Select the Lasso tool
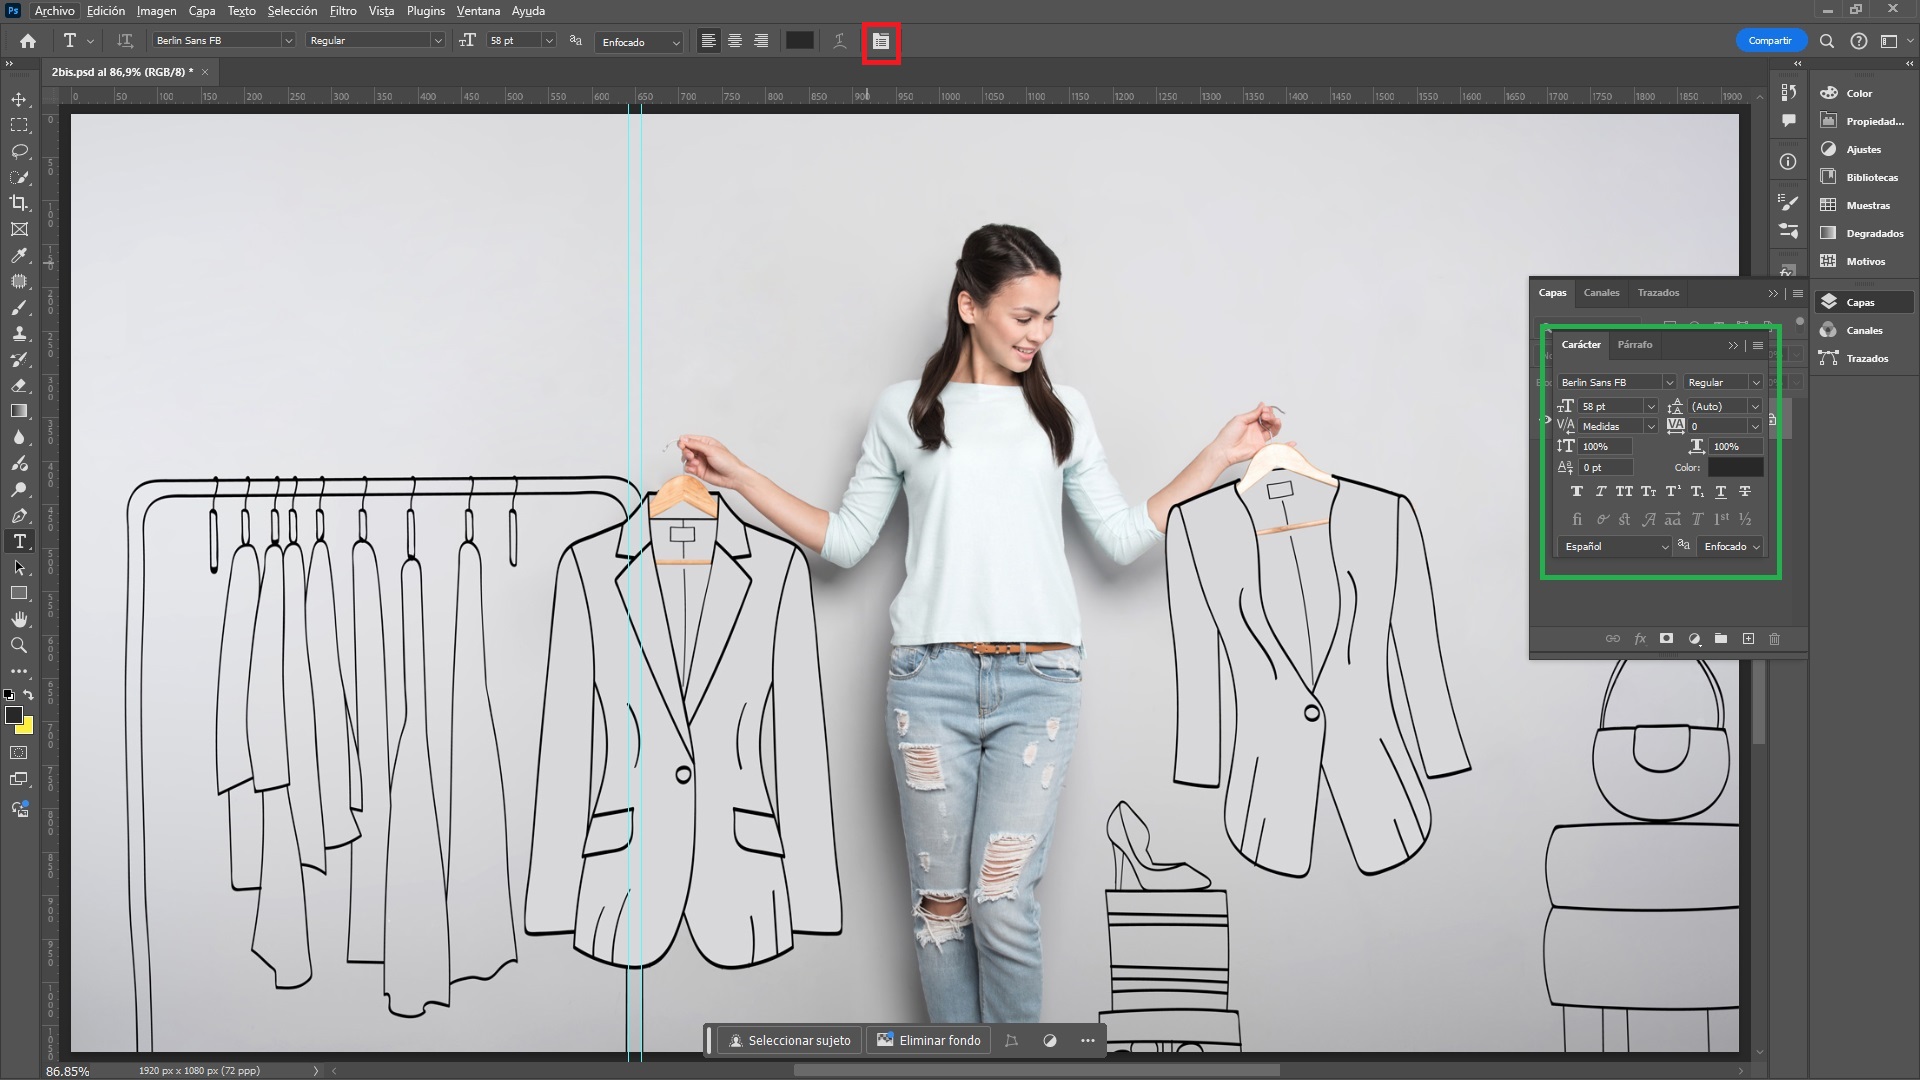1920x1080 pixels. pyautogui.click(x=19, y=151)
